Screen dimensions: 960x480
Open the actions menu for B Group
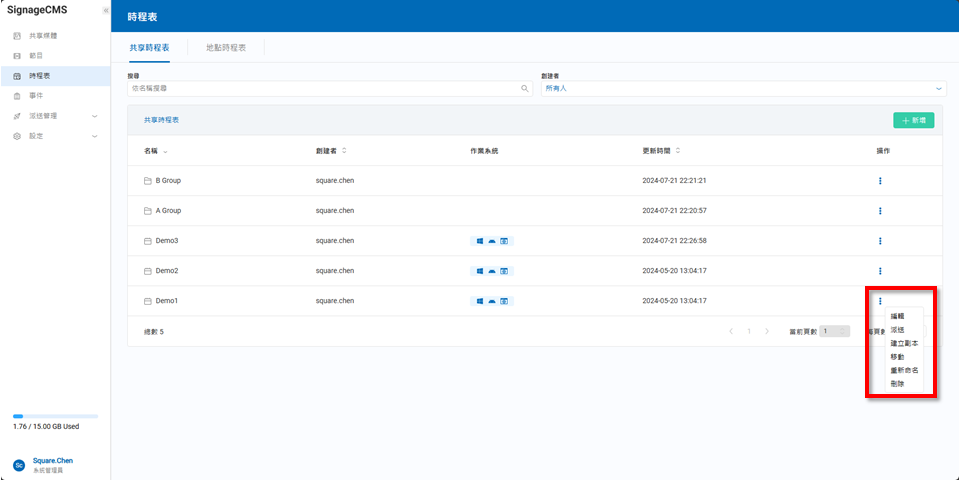(880, 181)
